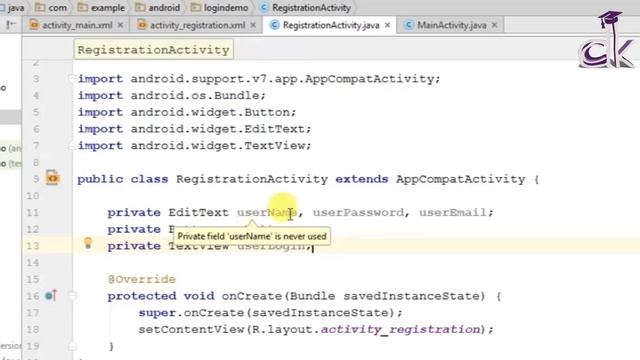This screenshot has height=360, width=640.
Task: Collapse the onCreate method fold at line 16
Action: (72, 296)
